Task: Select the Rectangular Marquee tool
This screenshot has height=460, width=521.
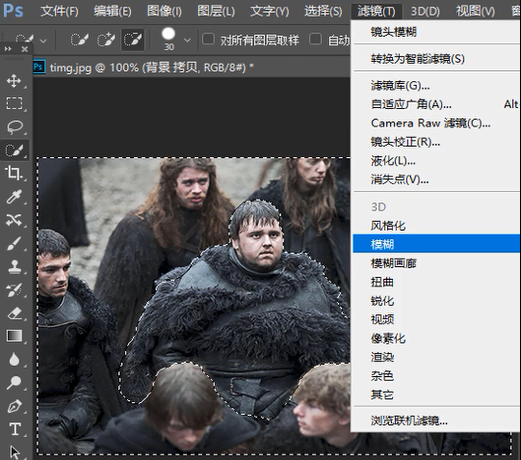Action: point(14,104)
